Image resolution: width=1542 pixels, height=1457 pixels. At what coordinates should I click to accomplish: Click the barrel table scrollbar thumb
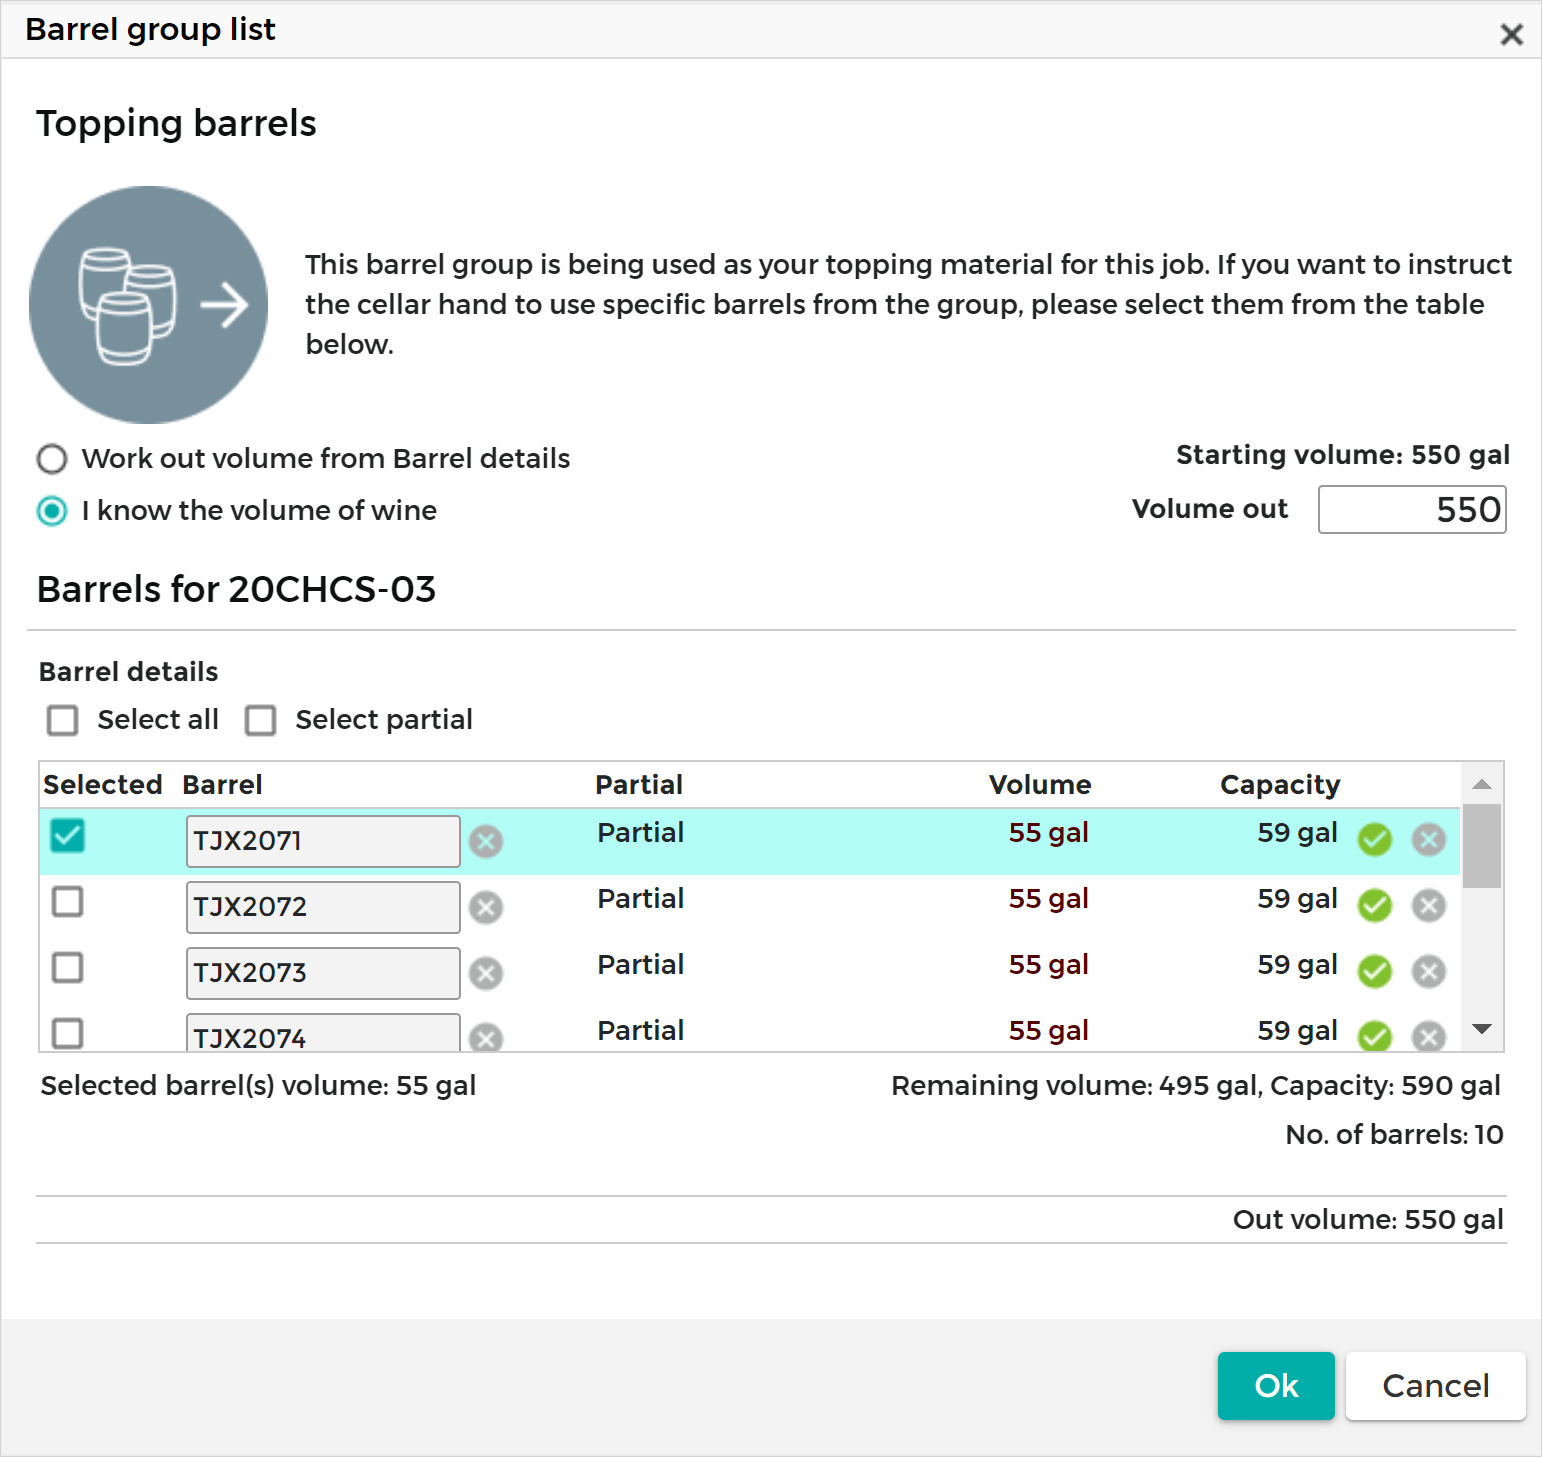tap(1482, 846)
